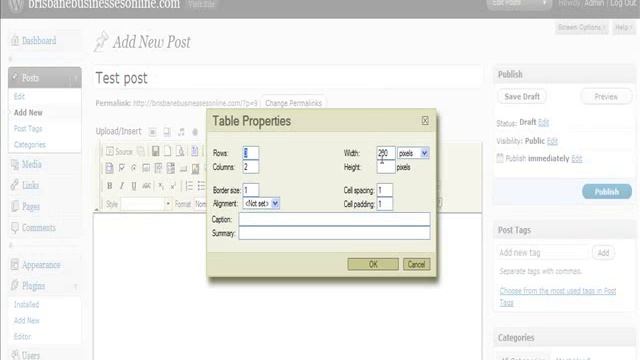Viewport: 640px width, 360px height.
Task: Click the Source toolbar button
Action: 119,151
